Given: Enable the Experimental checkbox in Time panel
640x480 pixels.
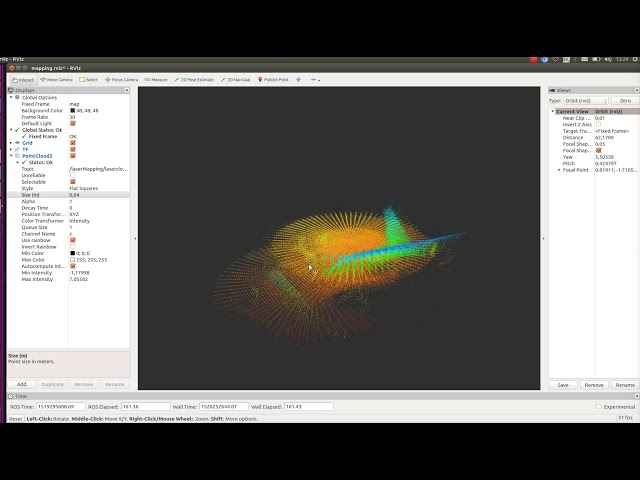Looking at the screenshot, I should [599, 407].
